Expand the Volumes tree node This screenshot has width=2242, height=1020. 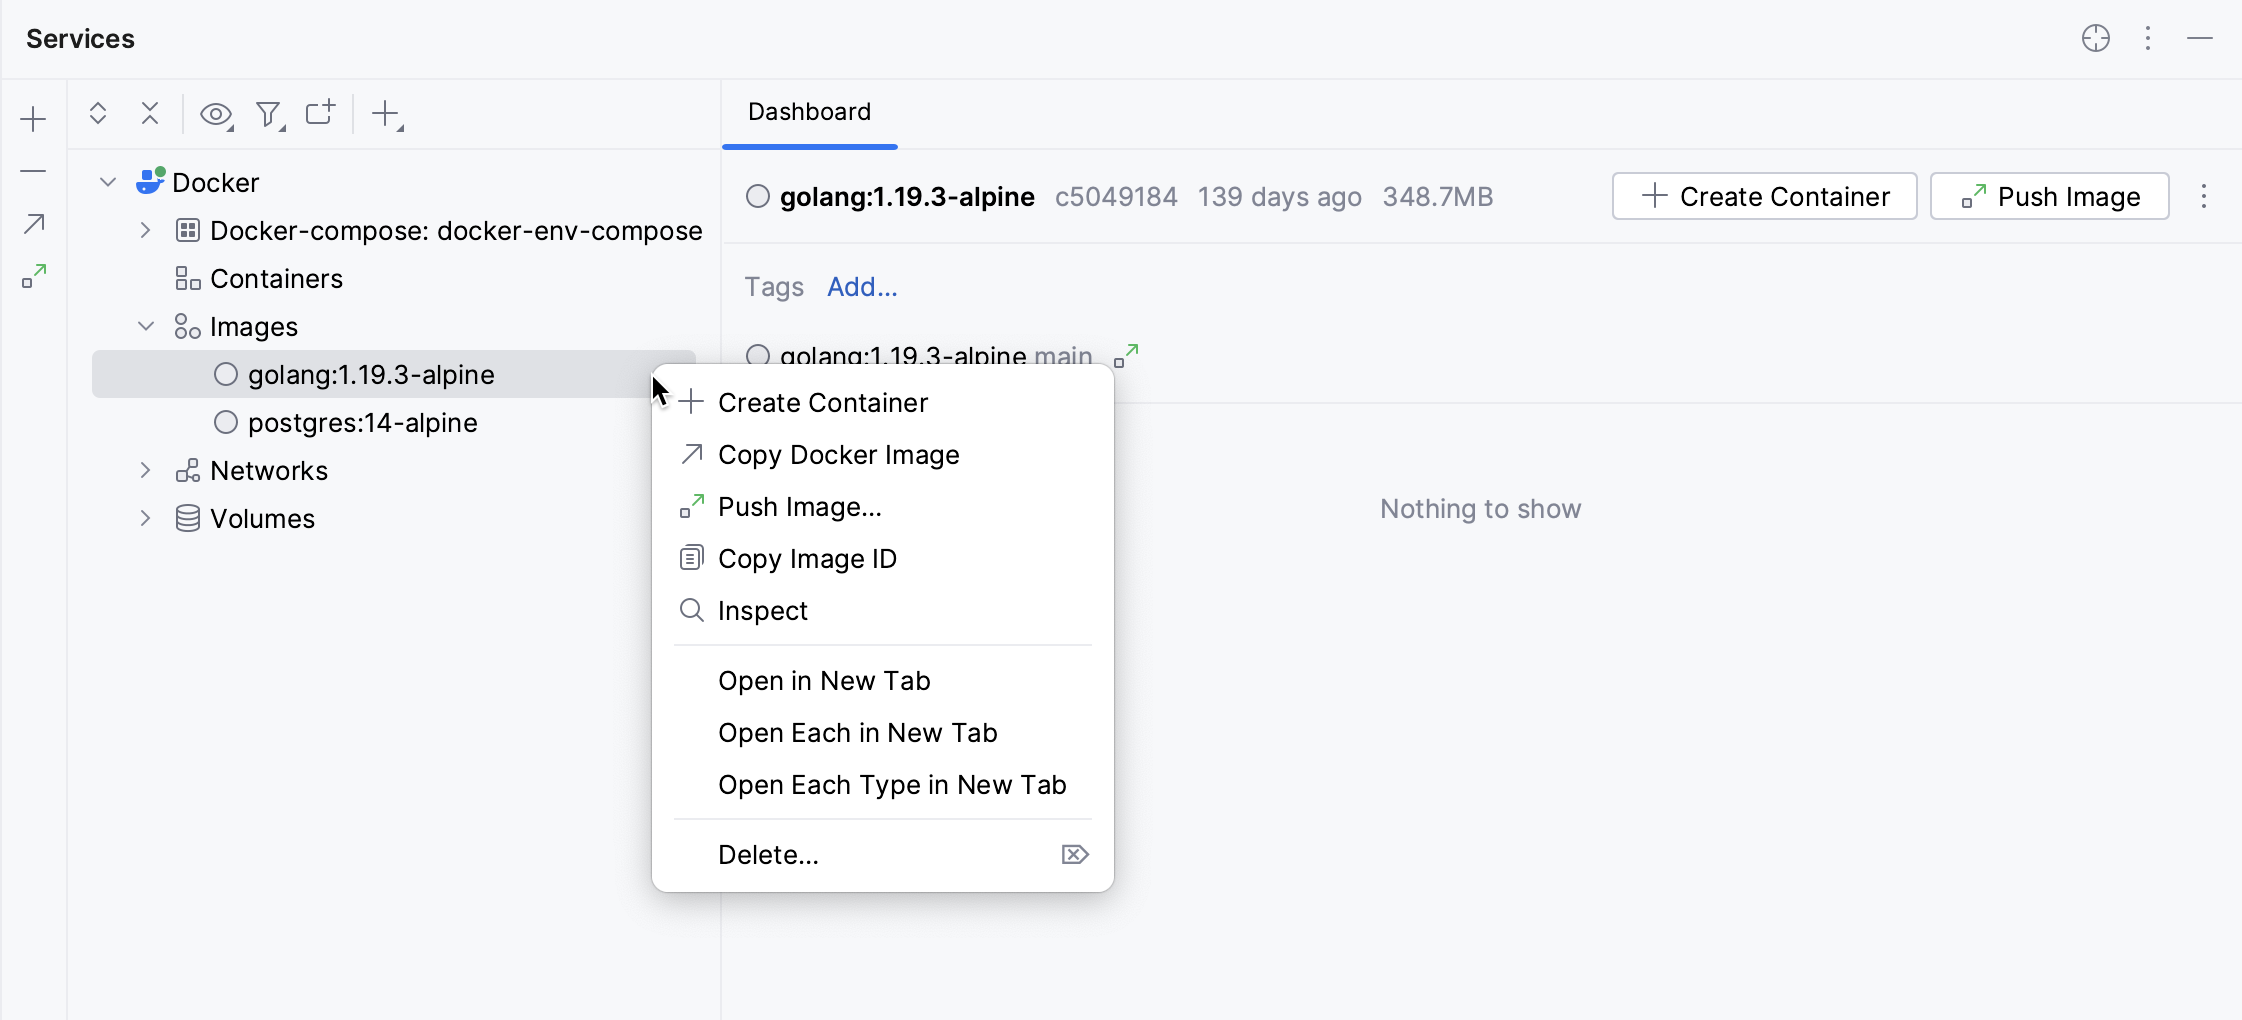[145, 518]
